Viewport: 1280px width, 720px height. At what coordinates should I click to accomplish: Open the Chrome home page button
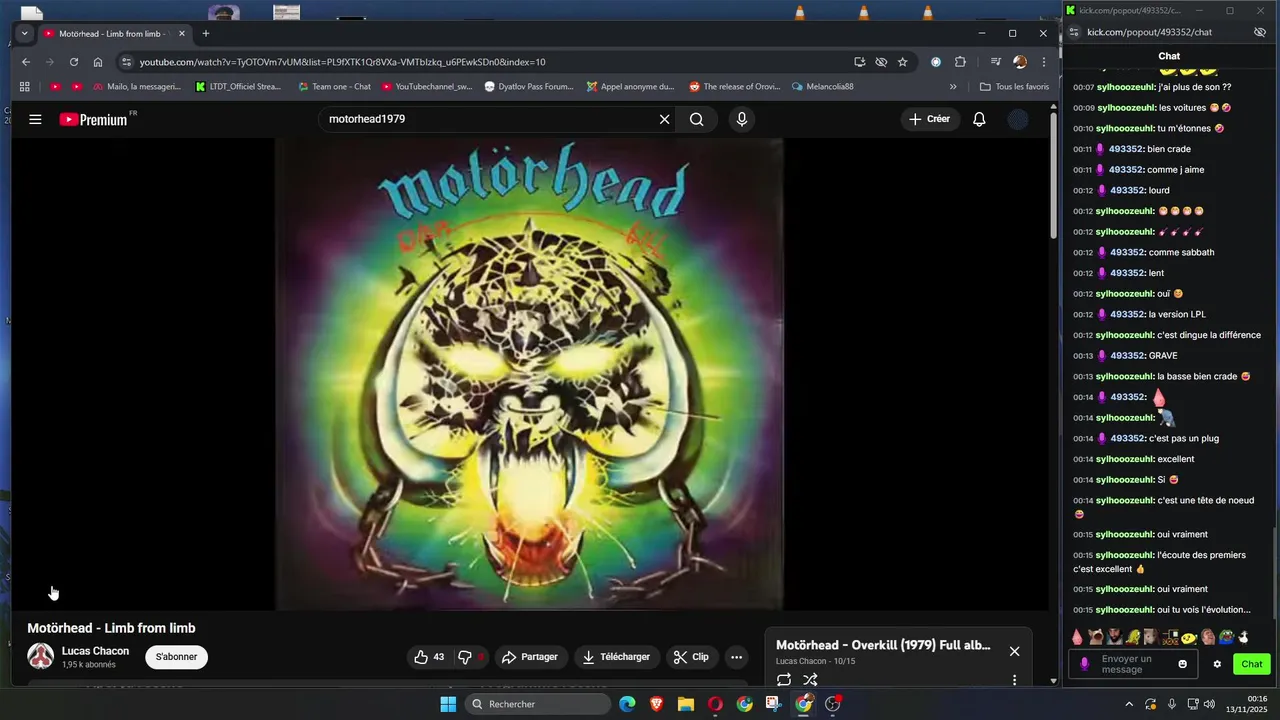98,62
